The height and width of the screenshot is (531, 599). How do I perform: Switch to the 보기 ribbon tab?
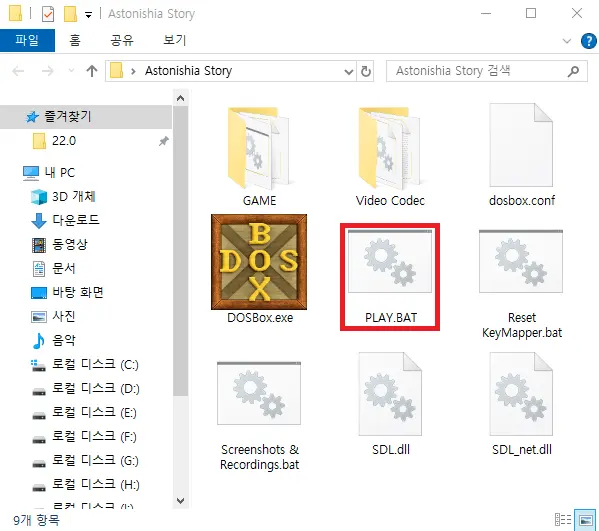point(175,40)
